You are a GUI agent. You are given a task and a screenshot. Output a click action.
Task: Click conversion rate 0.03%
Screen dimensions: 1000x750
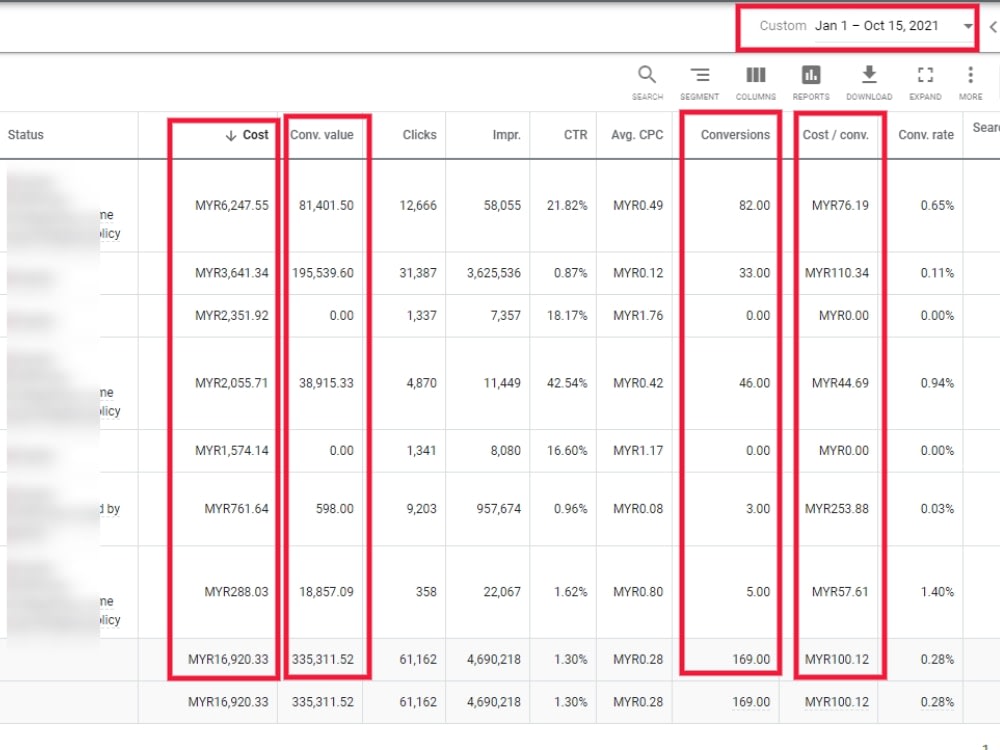pos(937,509)
